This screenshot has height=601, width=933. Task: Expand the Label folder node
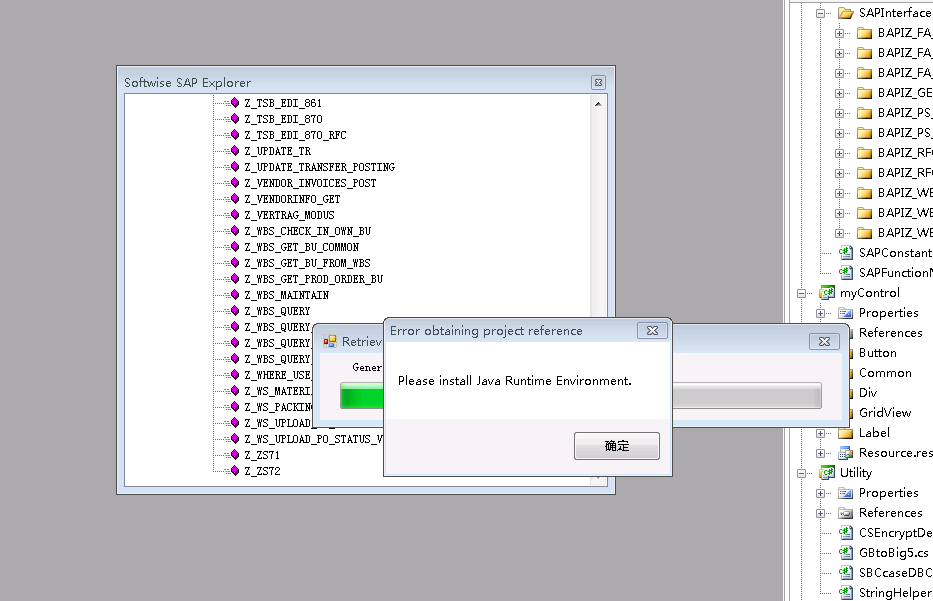[x=821, y=433]
